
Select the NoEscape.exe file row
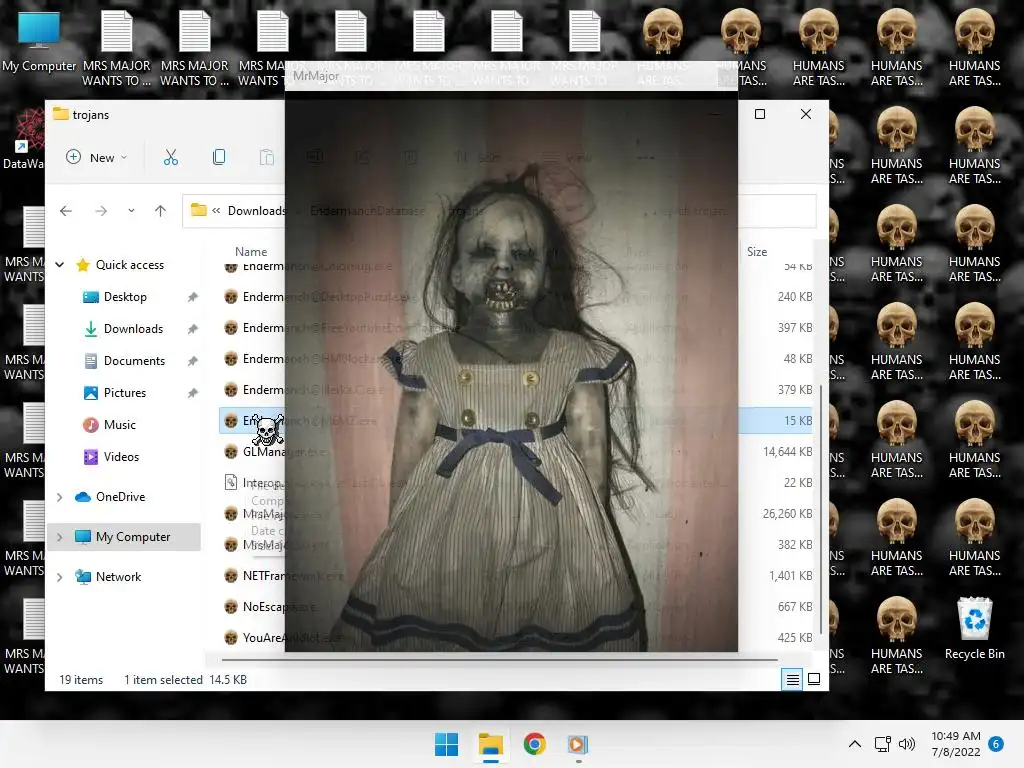coord(516,607)
